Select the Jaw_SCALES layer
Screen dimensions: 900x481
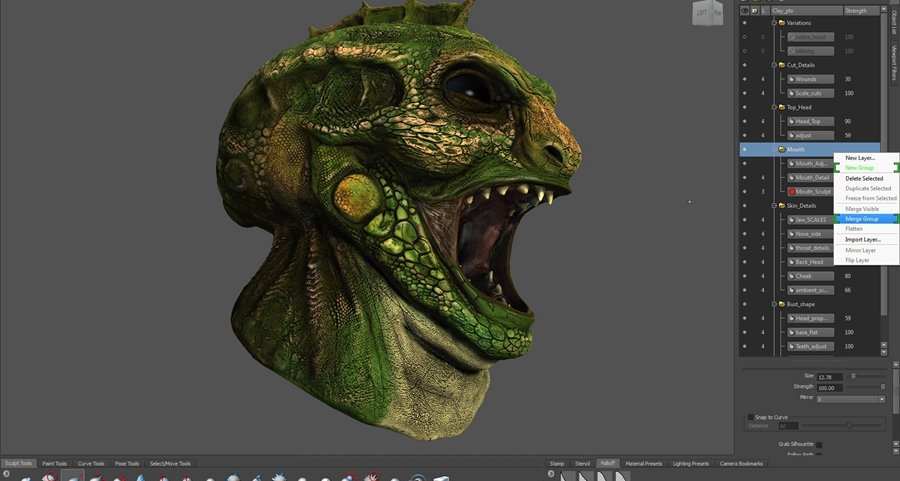[810, 220]
